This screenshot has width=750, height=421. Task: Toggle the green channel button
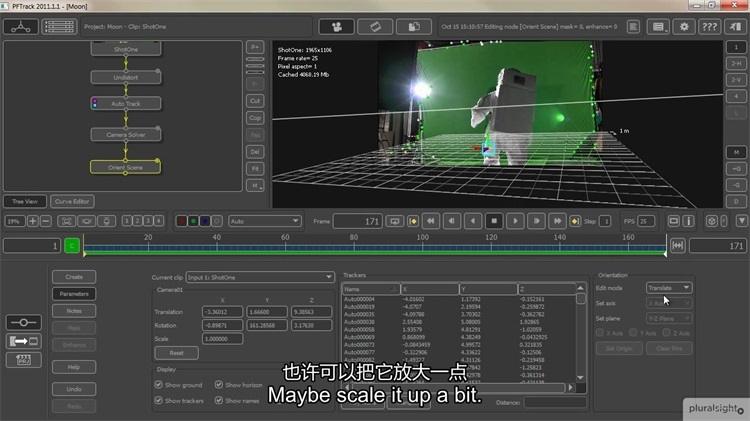pos(193,221)
